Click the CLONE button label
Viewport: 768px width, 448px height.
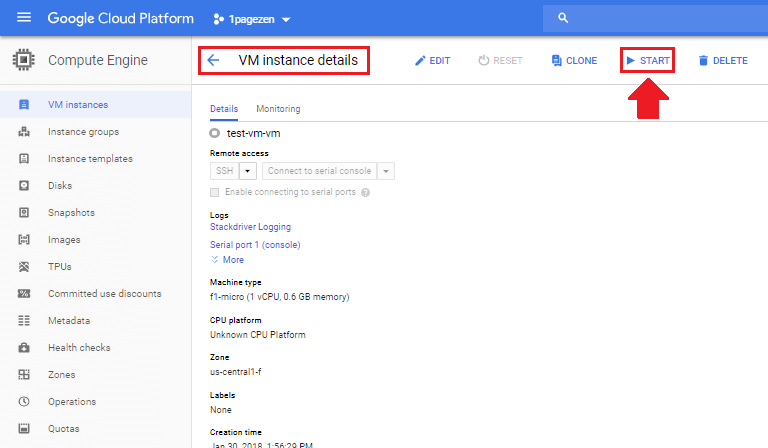[581, 61]
